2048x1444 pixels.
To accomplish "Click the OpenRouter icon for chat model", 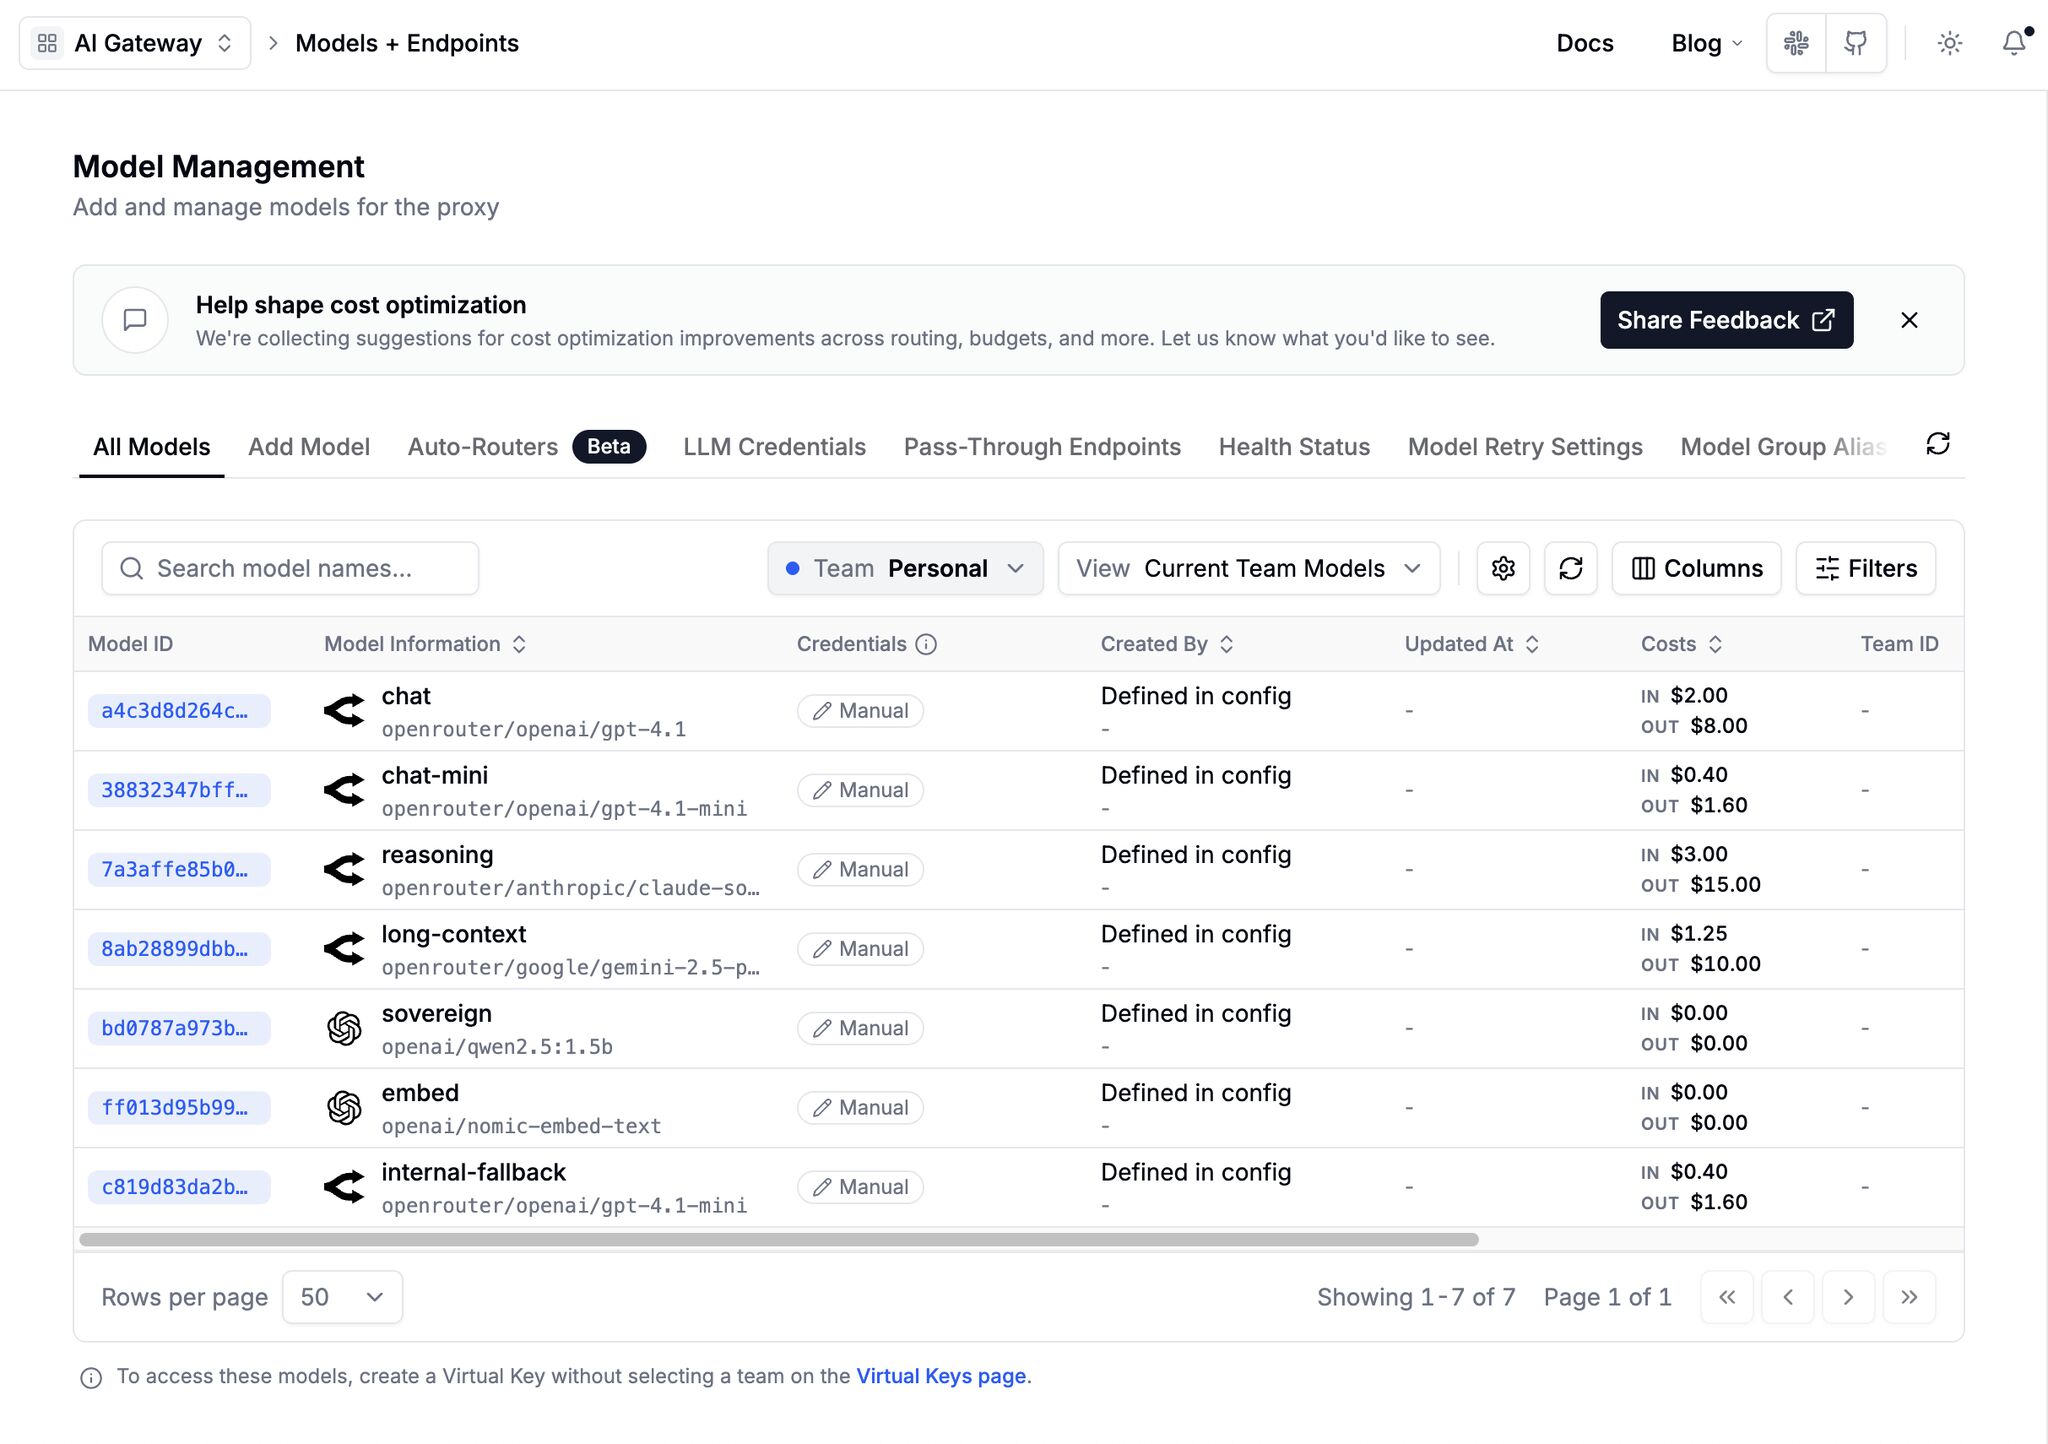I will (344, 711).
